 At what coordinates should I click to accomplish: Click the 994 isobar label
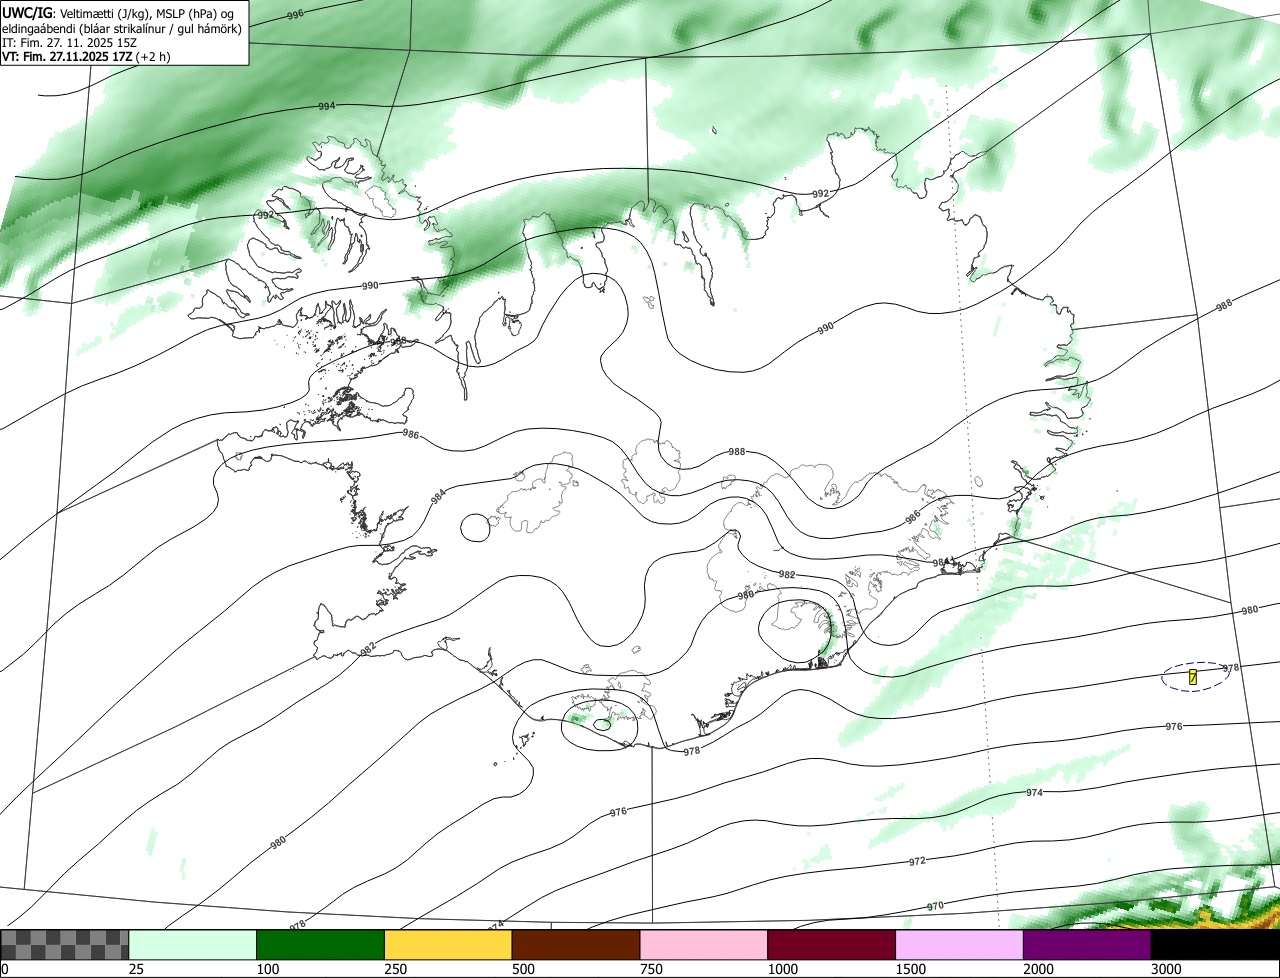(327, 106)
